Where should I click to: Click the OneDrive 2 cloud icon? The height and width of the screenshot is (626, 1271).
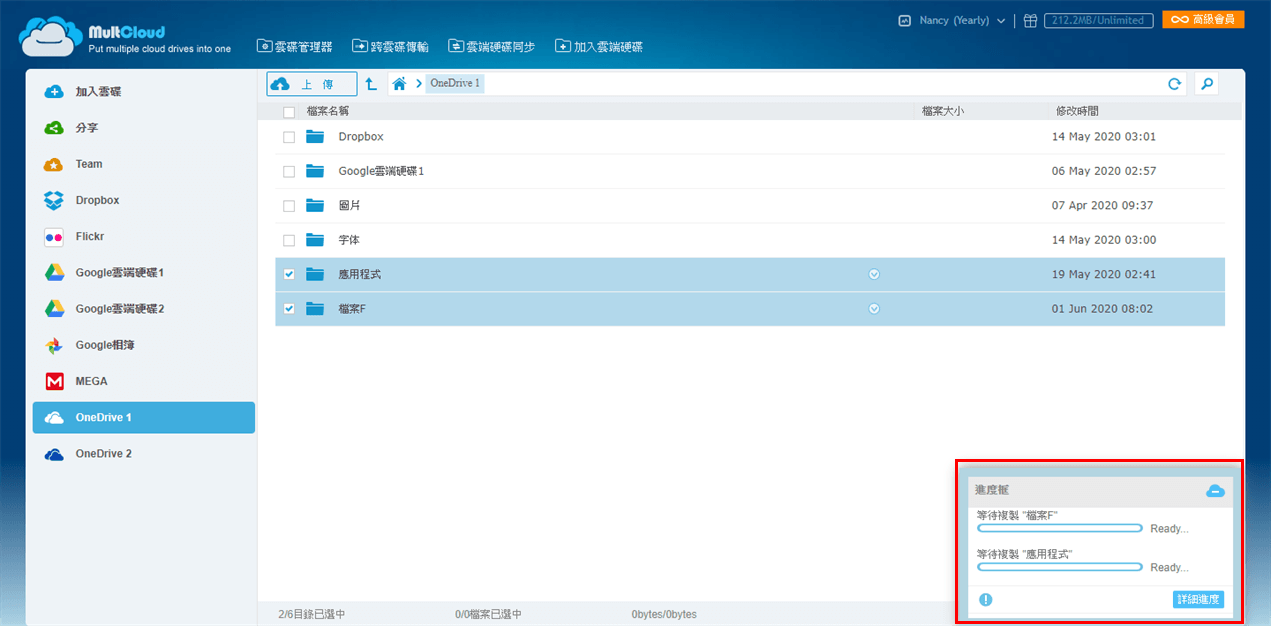(54, 454)
